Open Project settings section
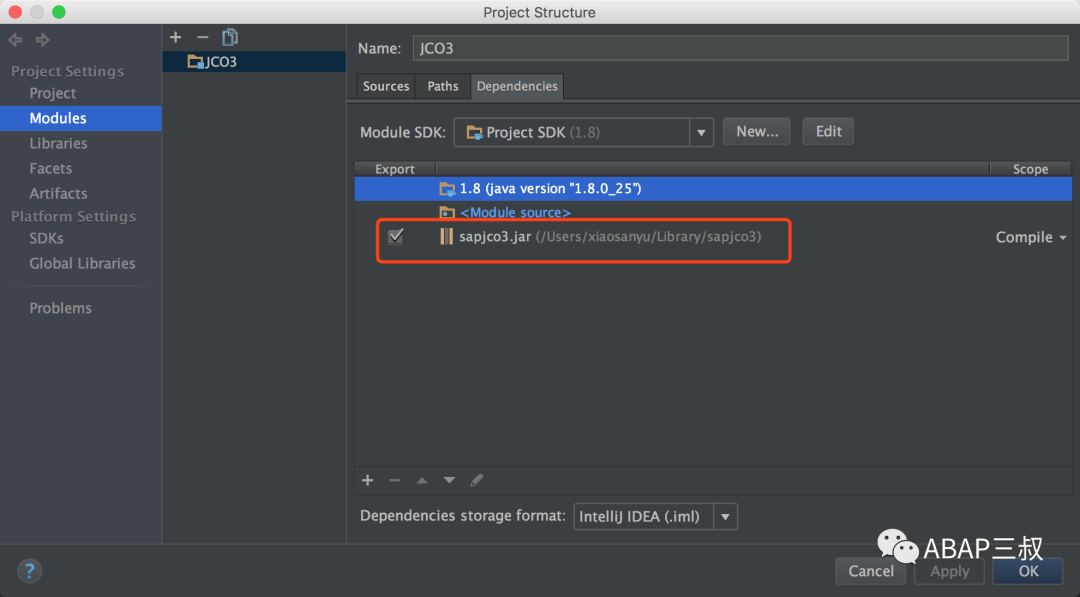The width and height of the screenshot is (1080, 597). click(52, 93)
